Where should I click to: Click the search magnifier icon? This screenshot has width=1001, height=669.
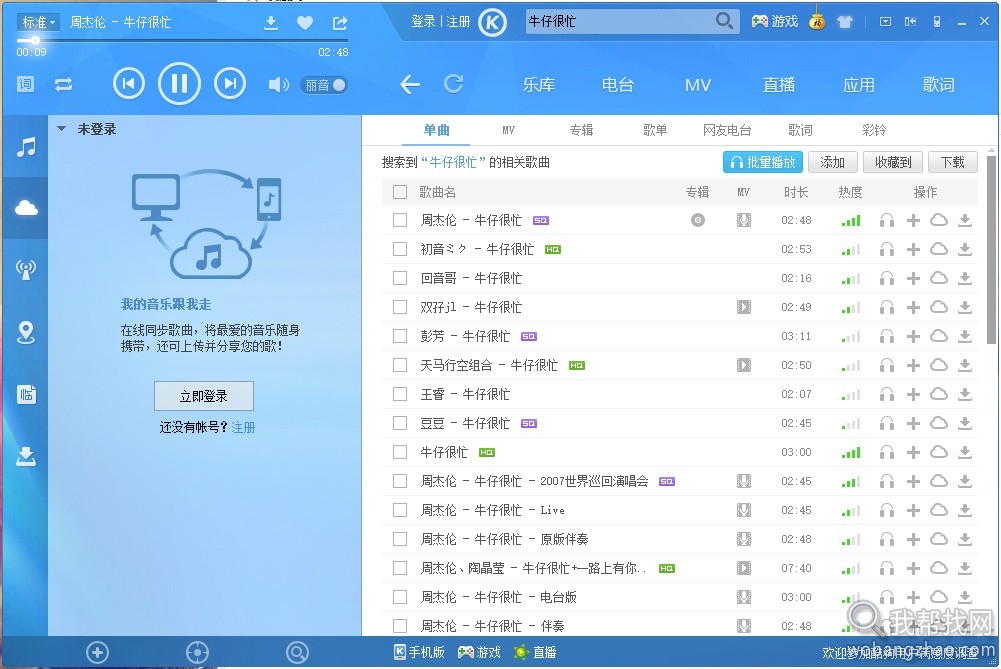tap(724, 21)
